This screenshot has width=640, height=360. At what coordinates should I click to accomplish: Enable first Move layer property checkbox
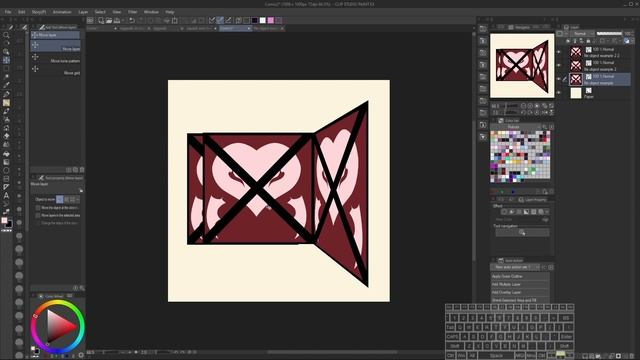coord(38,208)
